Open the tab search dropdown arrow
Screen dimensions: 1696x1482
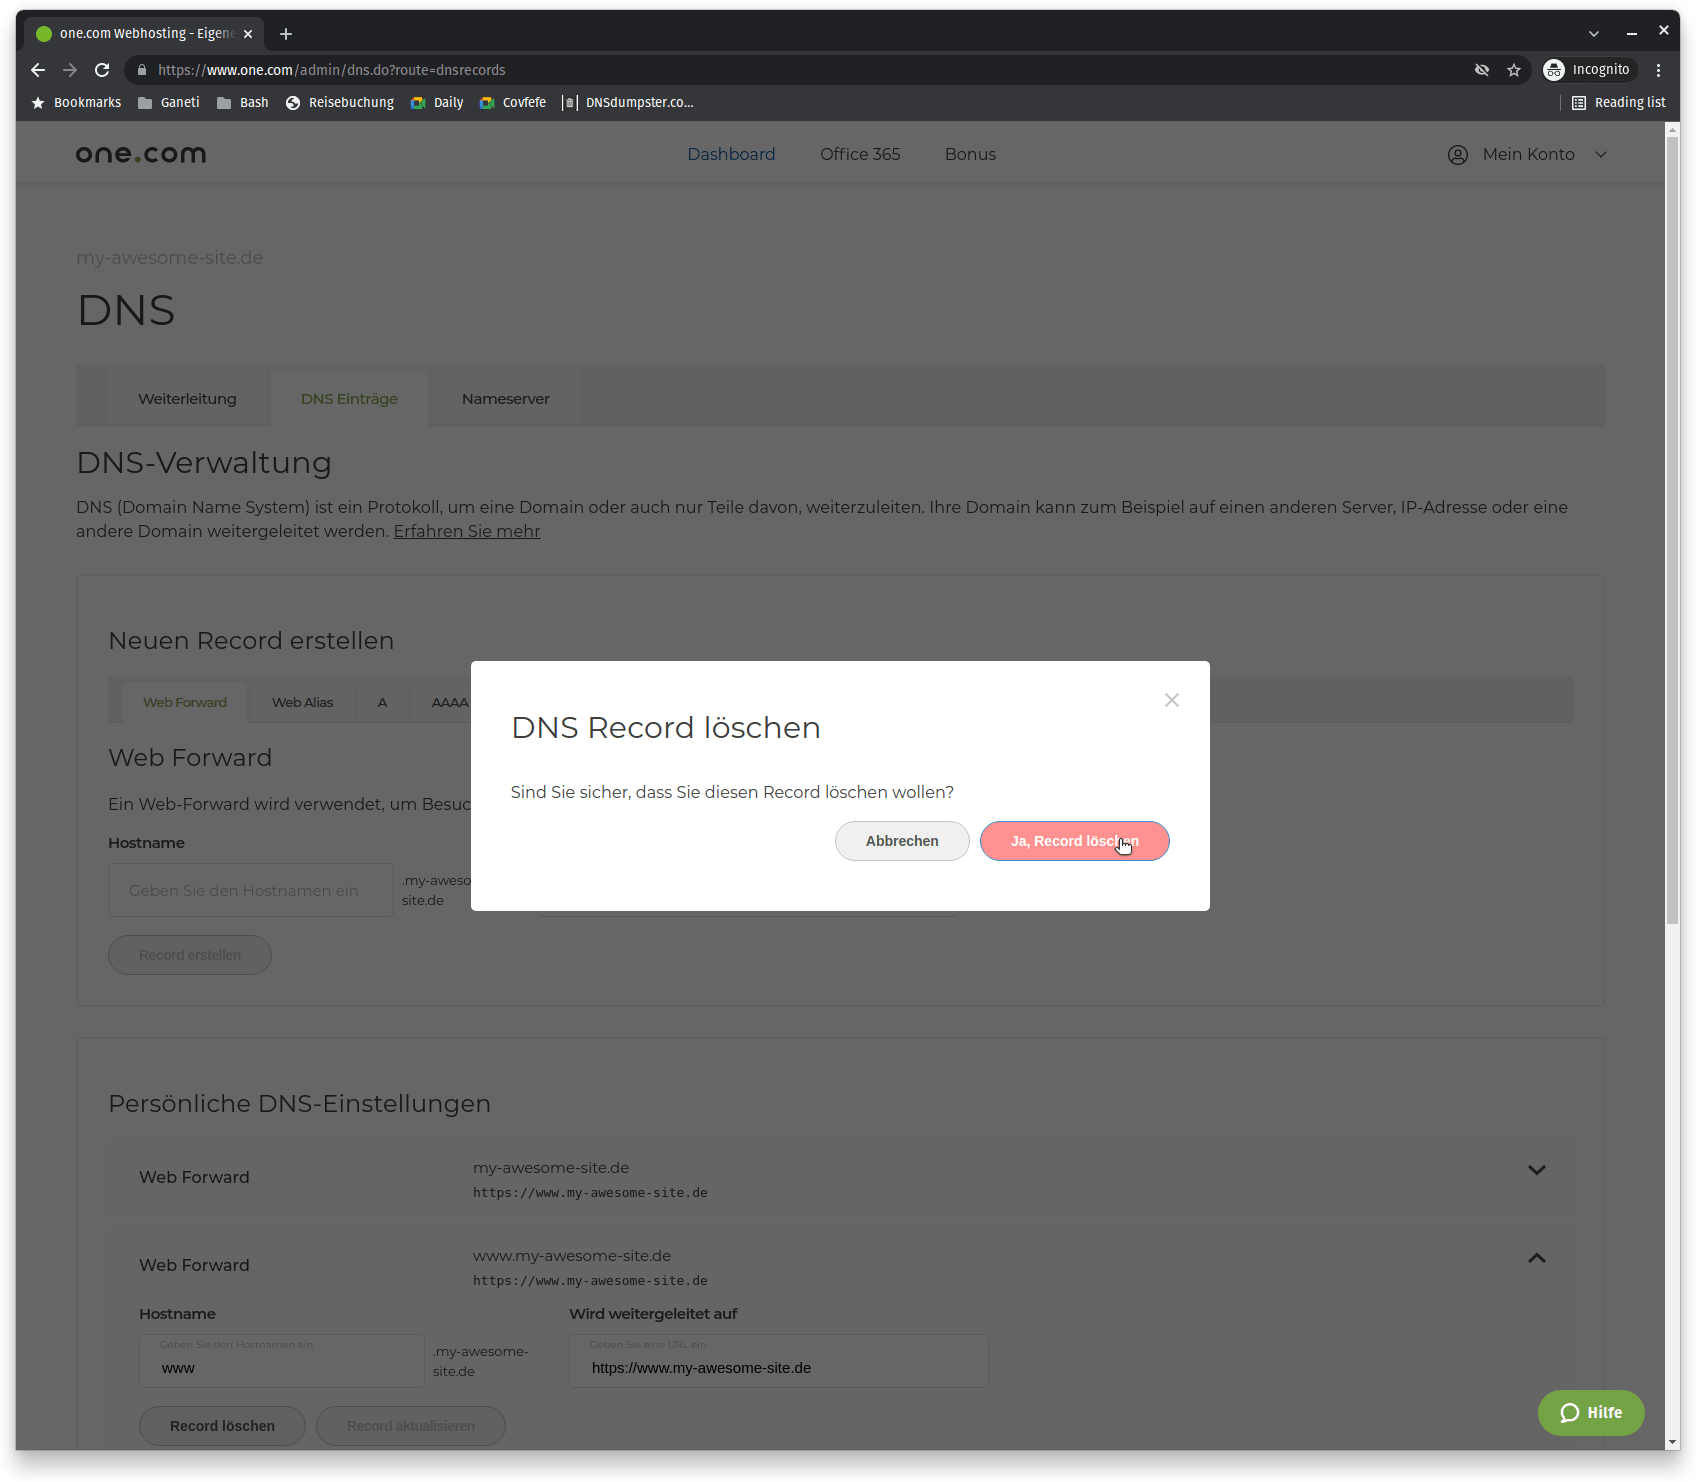pyautogui.click(x=1594, y=34)
